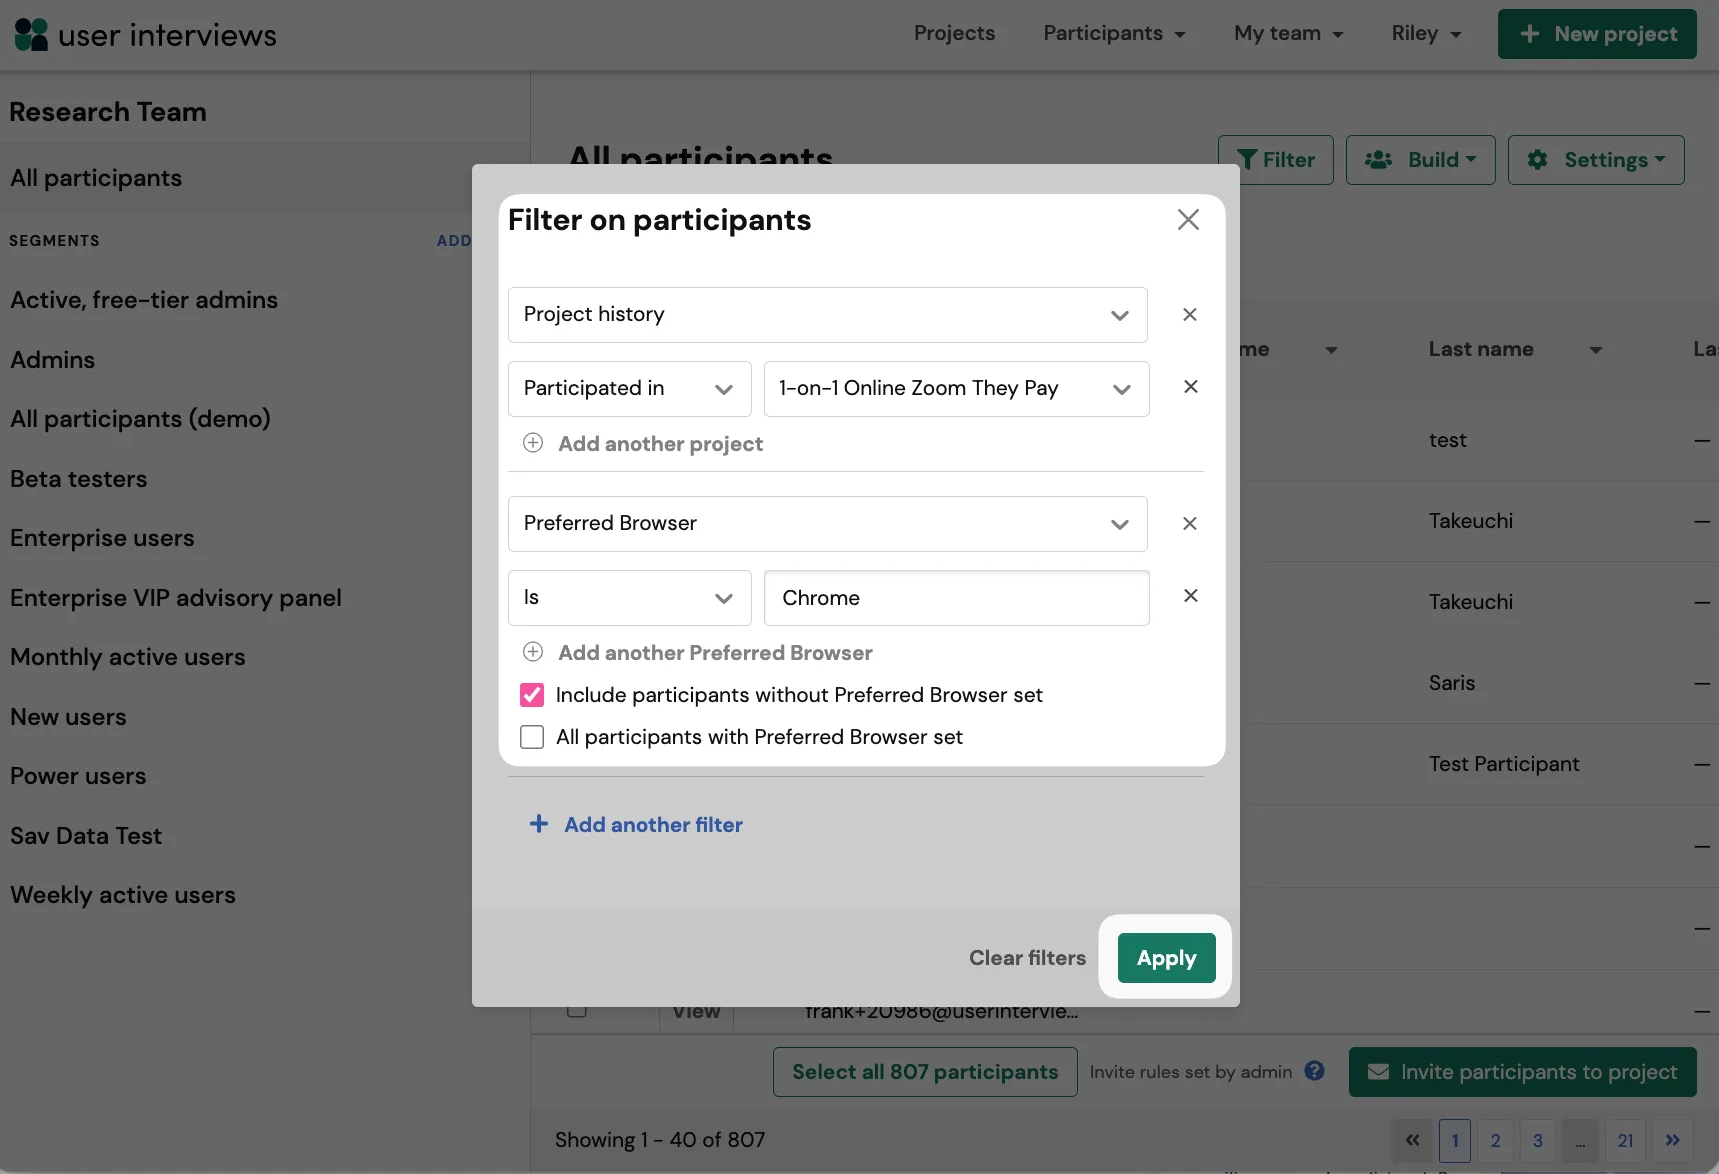Screen dimensions: 1719x1174
Task: Open the Beta testers segment
Action: point(79,479)
